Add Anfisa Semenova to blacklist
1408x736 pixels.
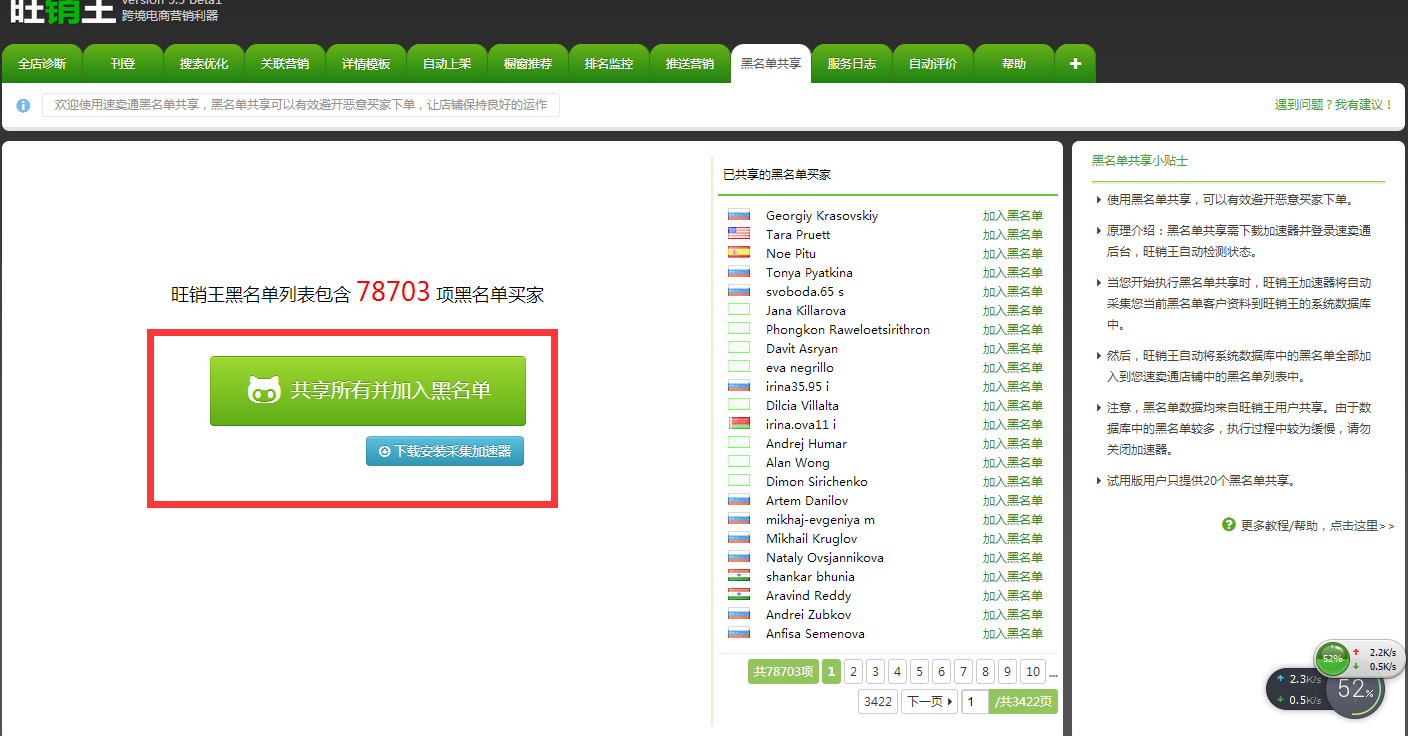pos(1012,633)
